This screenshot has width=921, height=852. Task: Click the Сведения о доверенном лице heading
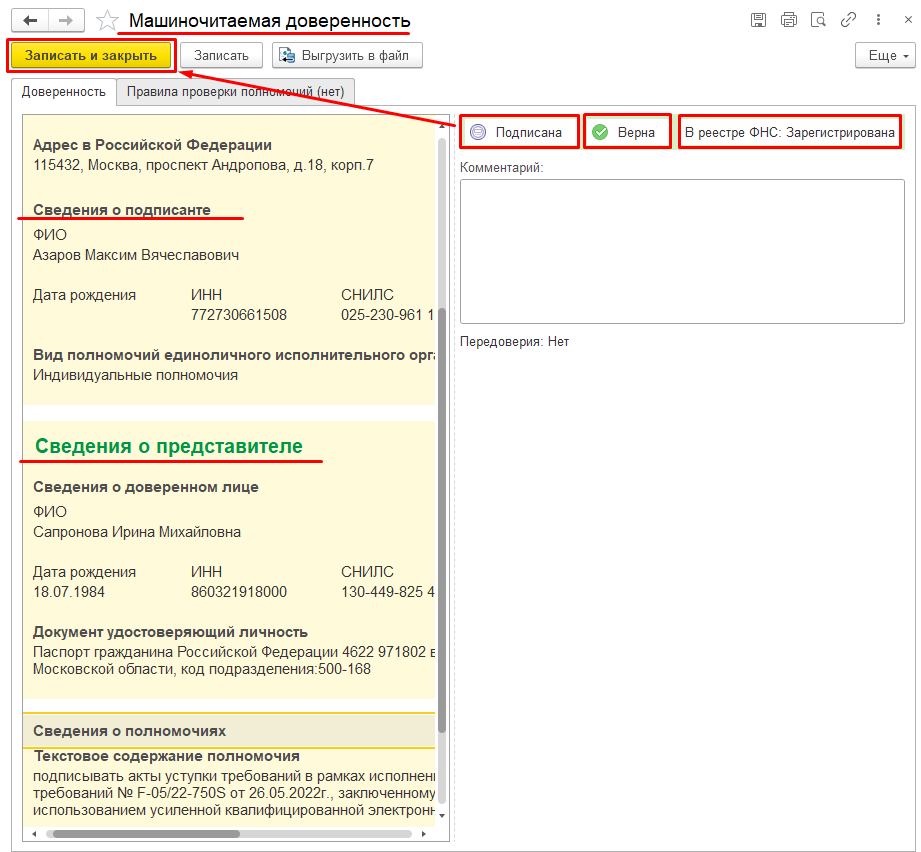coord(146,487)
